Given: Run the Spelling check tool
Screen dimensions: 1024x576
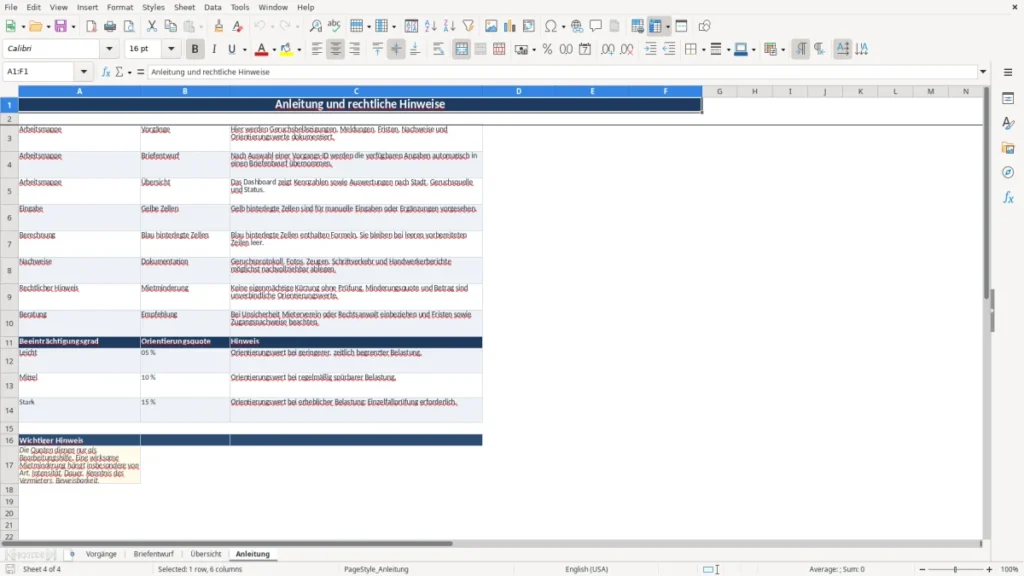Looking at the screenshot, I should coord(334,26).
